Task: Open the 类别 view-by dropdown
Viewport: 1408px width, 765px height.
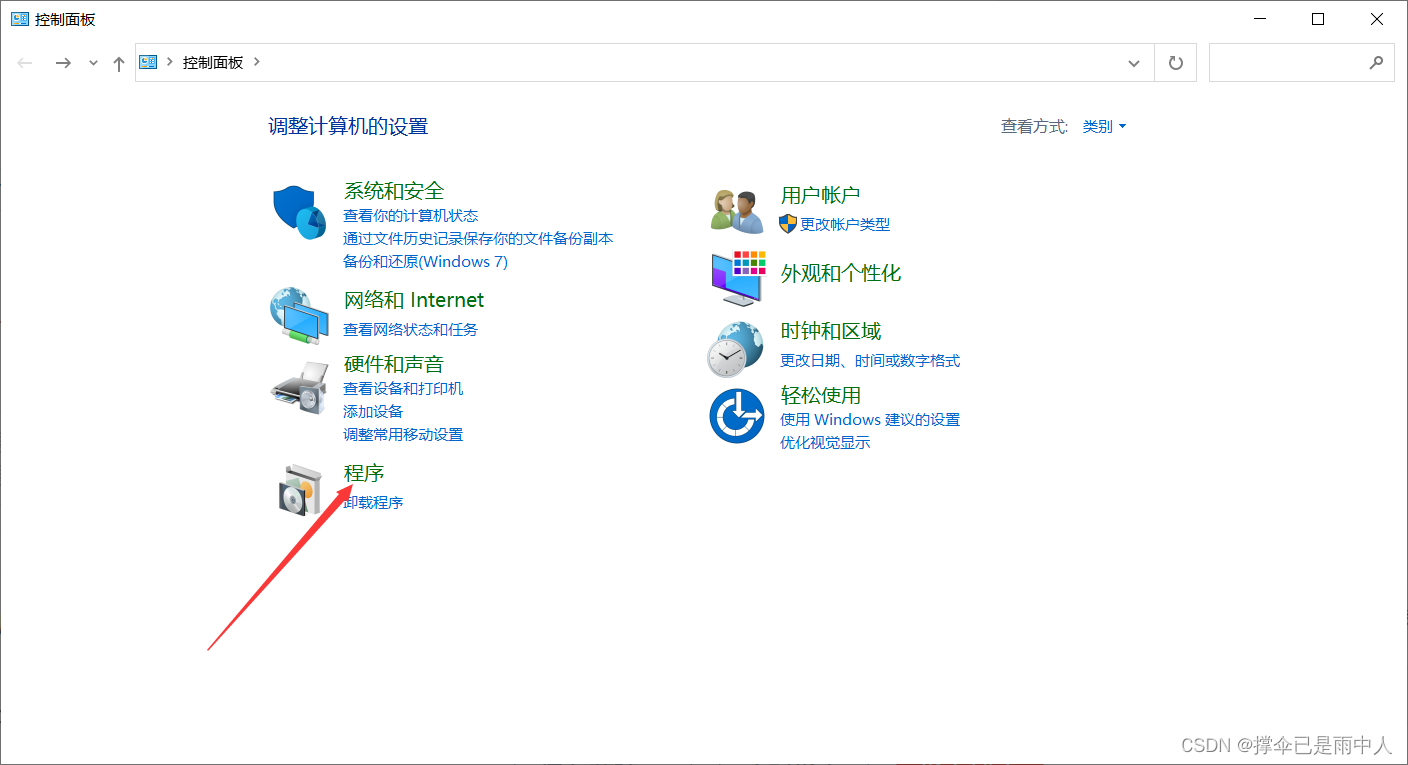Action: coord(1104,126)
